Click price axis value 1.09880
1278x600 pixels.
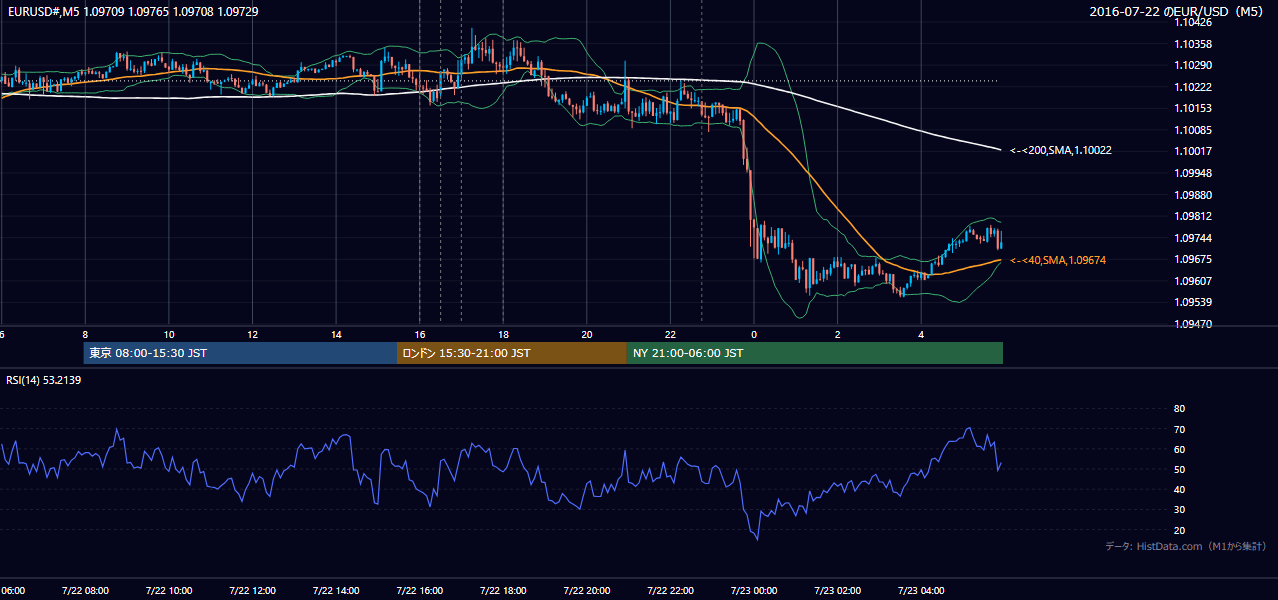click(x=1193, y=195)
